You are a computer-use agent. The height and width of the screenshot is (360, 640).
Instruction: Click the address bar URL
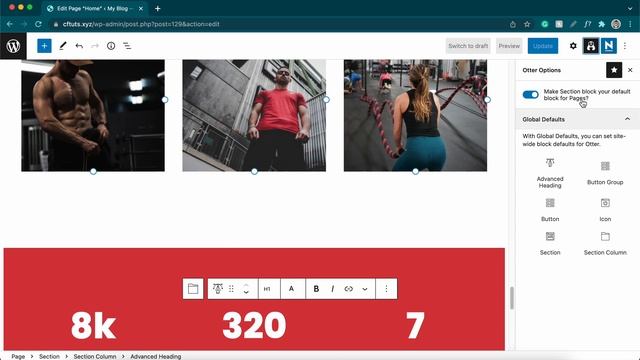(141, 24)
